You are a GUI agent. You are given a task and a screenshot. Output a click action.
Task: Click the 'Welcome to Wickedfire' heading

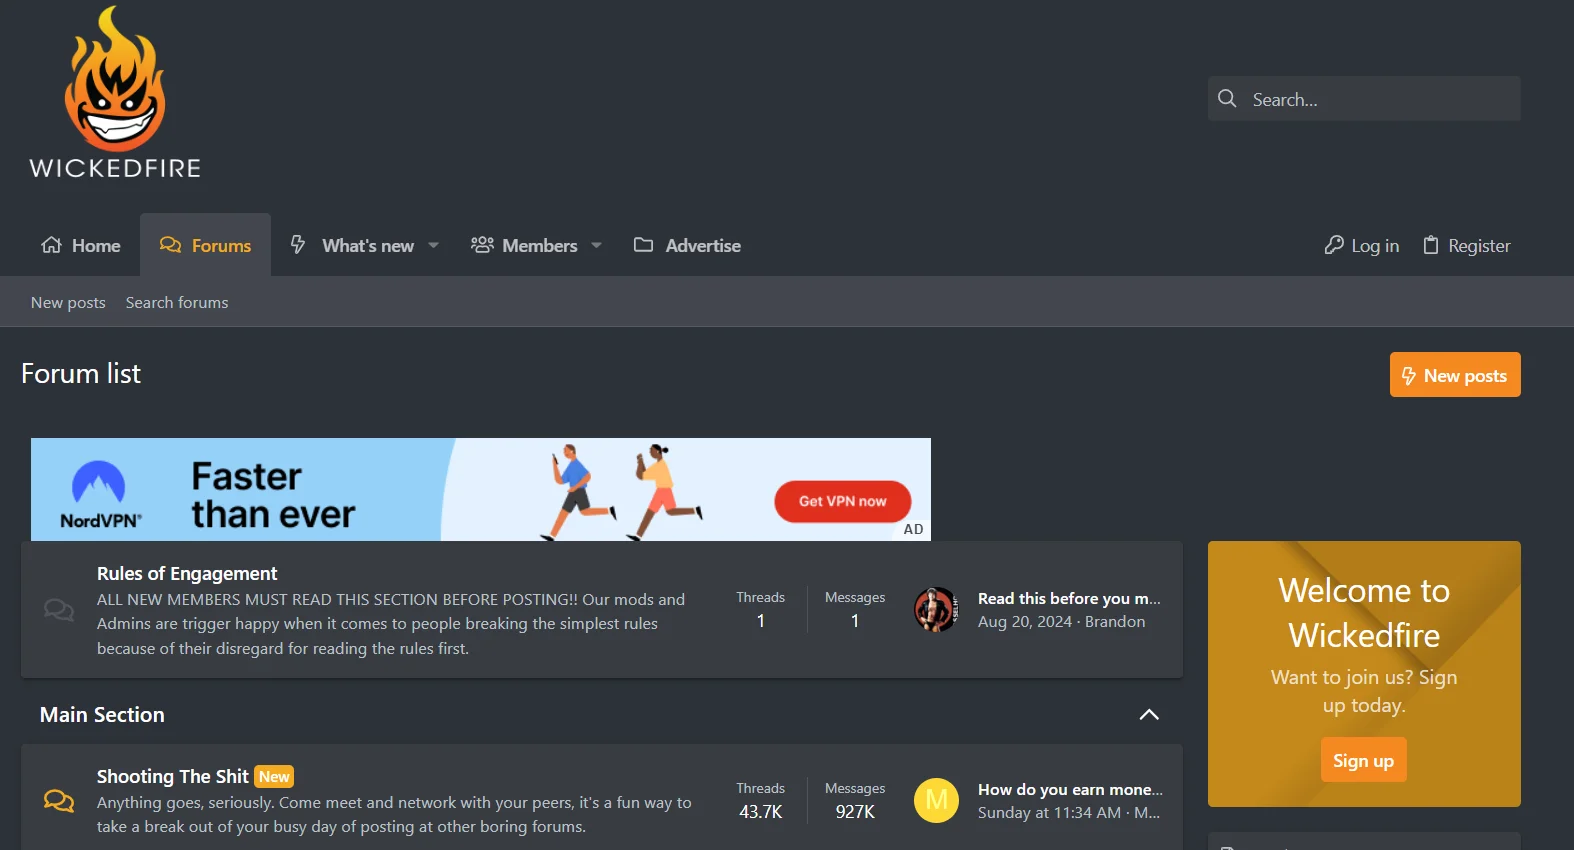(1364, 612)
